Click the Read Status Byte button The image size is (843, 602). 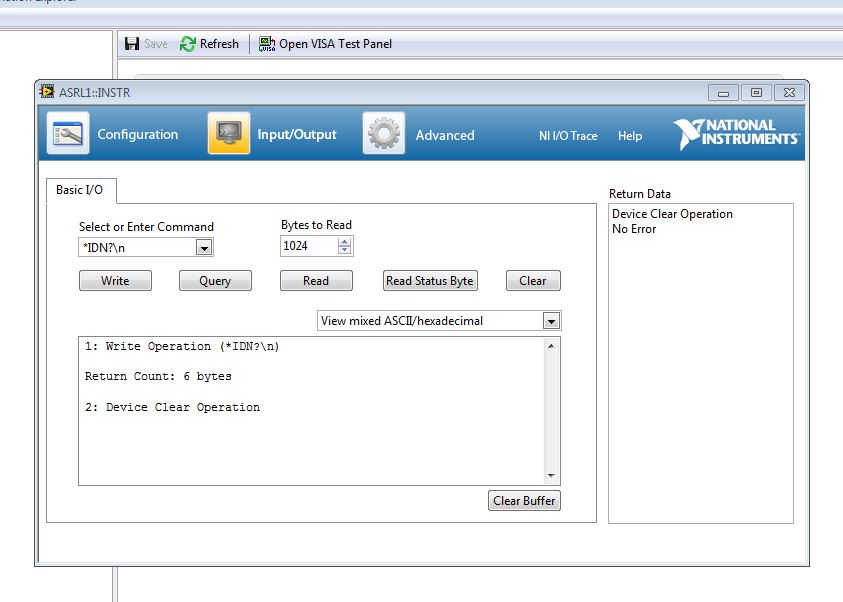tap(430, 281)
